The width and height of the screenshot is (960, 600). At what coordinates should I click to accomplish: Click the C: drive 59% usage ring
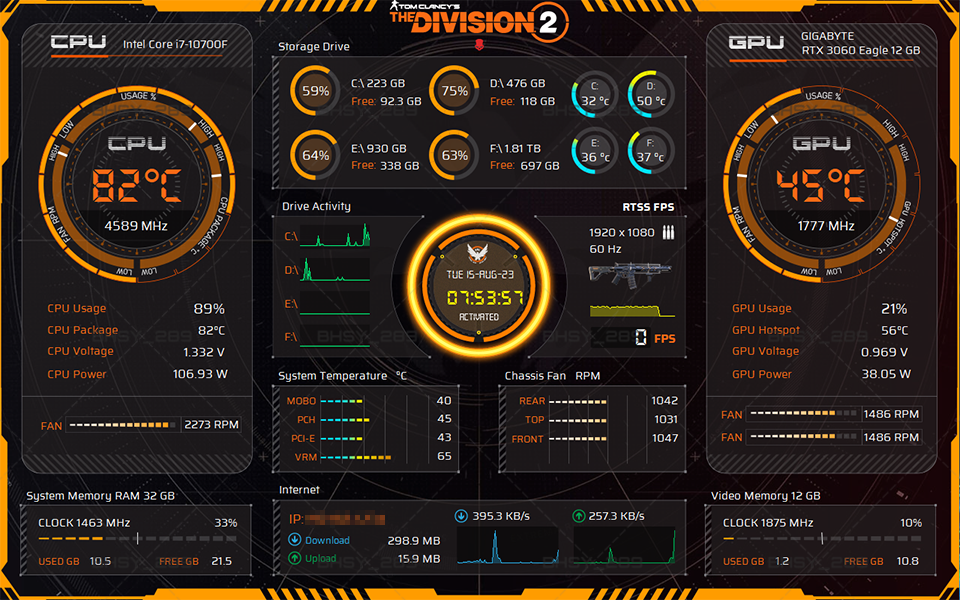(x=315, y=91)
